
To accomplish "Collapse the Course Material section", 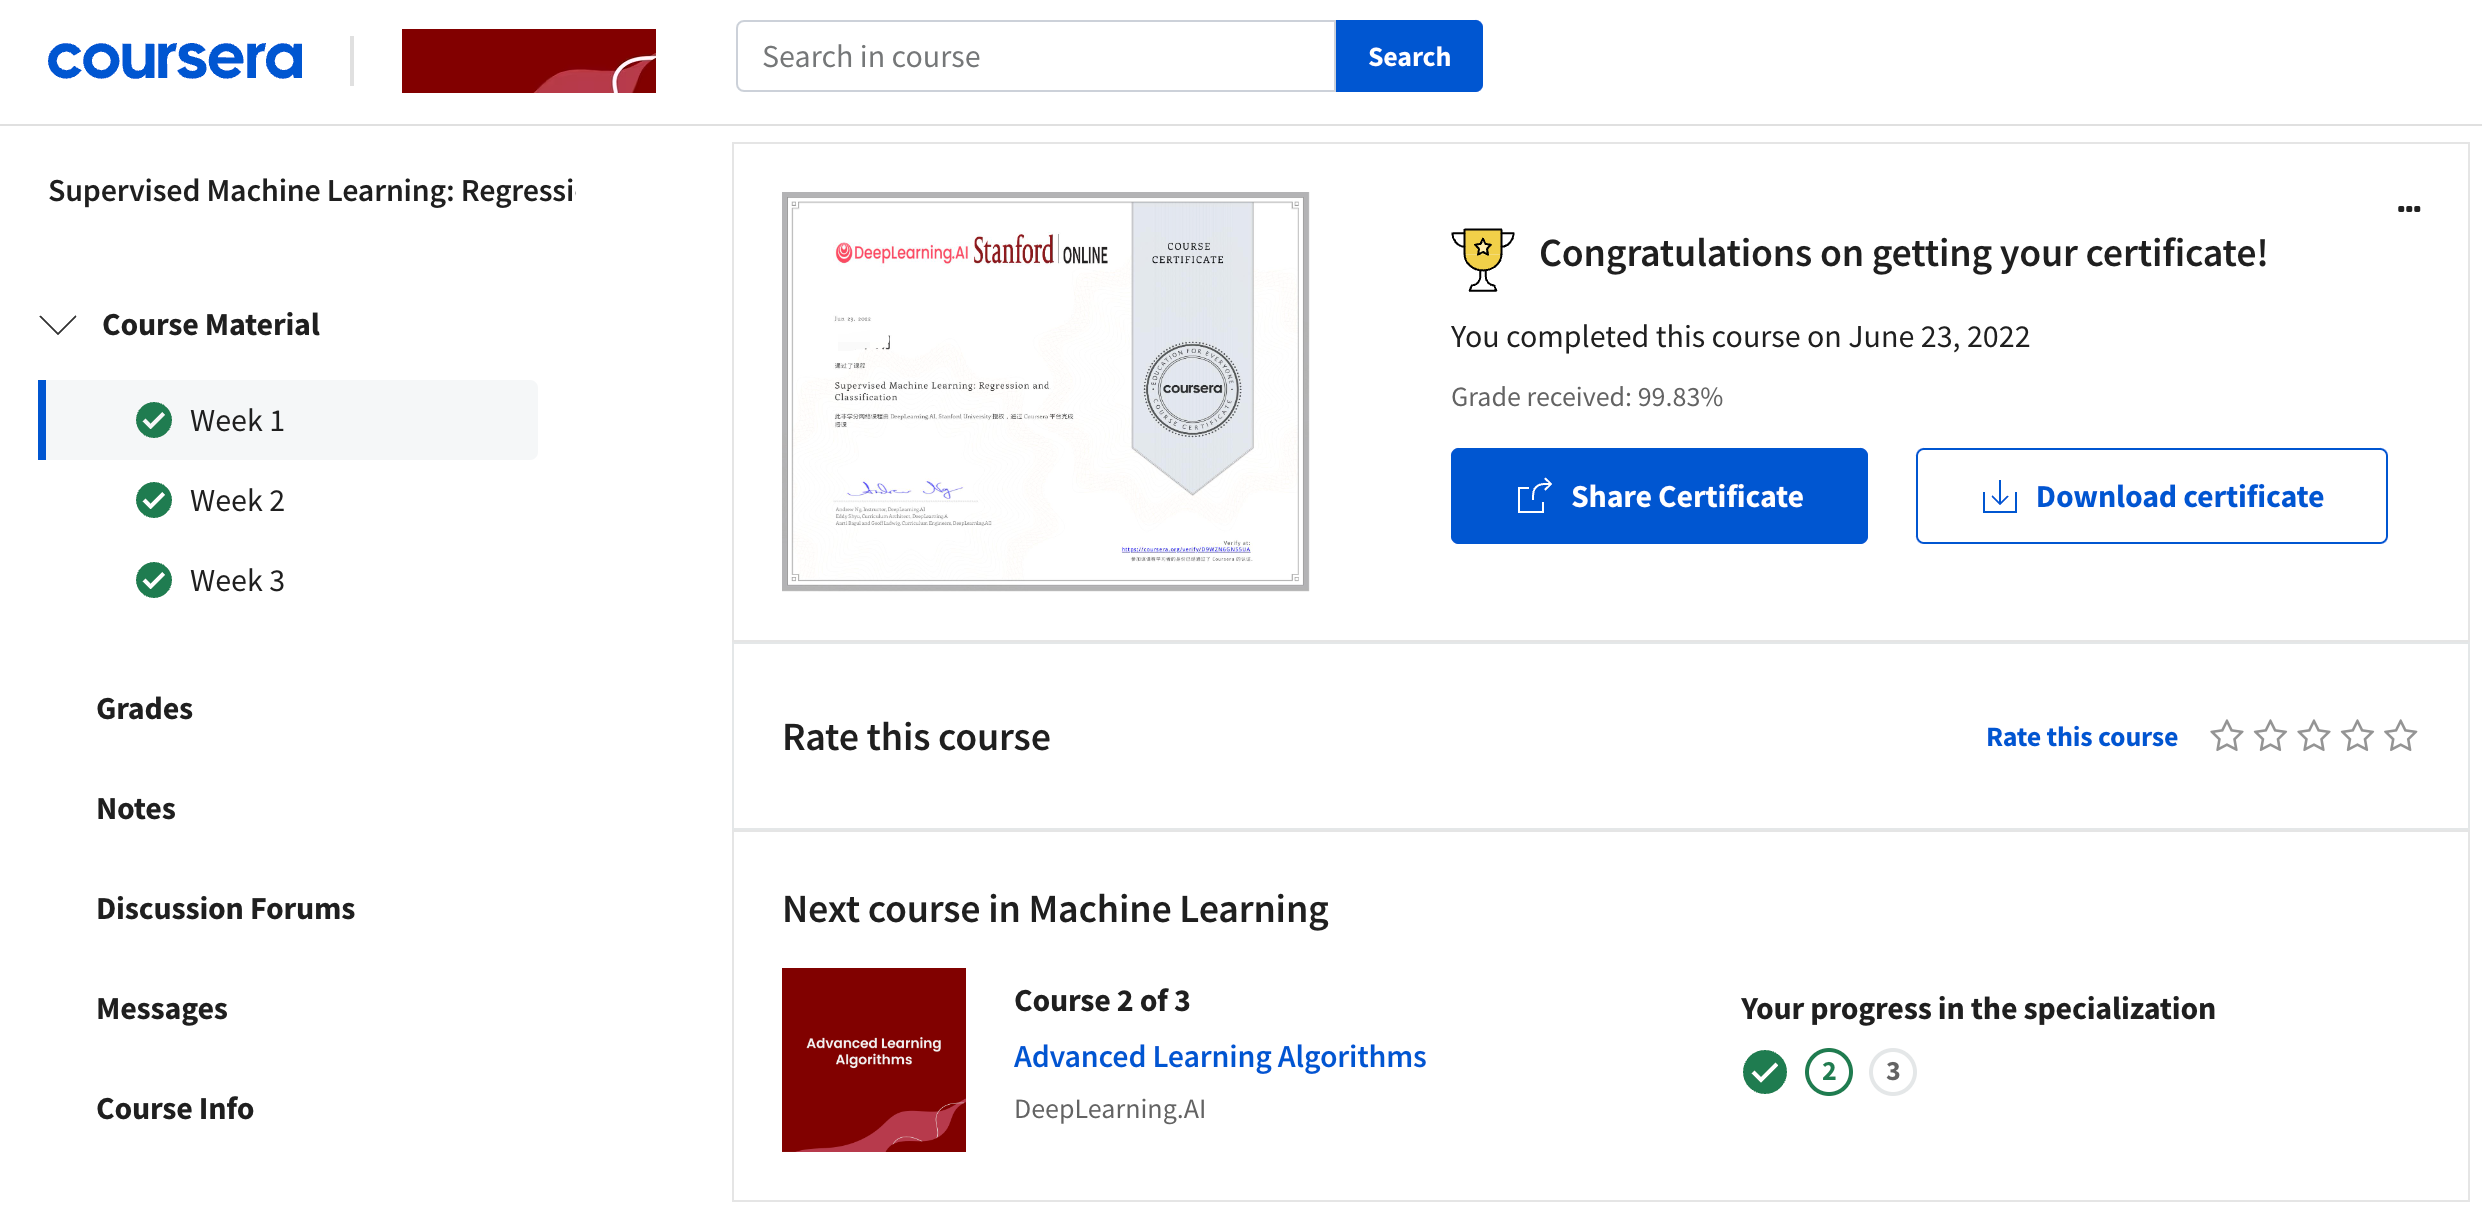I will [58, 325].
